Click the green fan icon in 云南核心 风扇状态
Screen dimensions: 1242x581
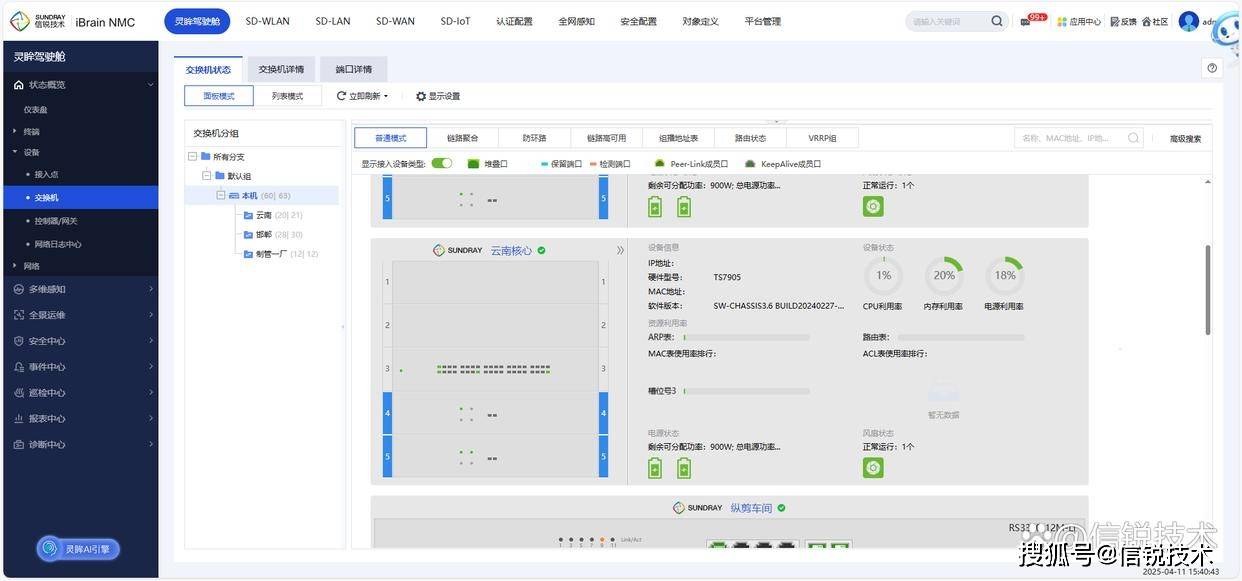tap(873, 467)
